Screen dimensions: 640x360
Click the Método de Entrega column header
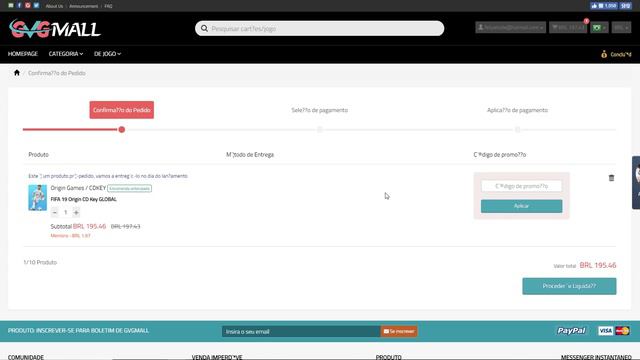coord(250,154)
